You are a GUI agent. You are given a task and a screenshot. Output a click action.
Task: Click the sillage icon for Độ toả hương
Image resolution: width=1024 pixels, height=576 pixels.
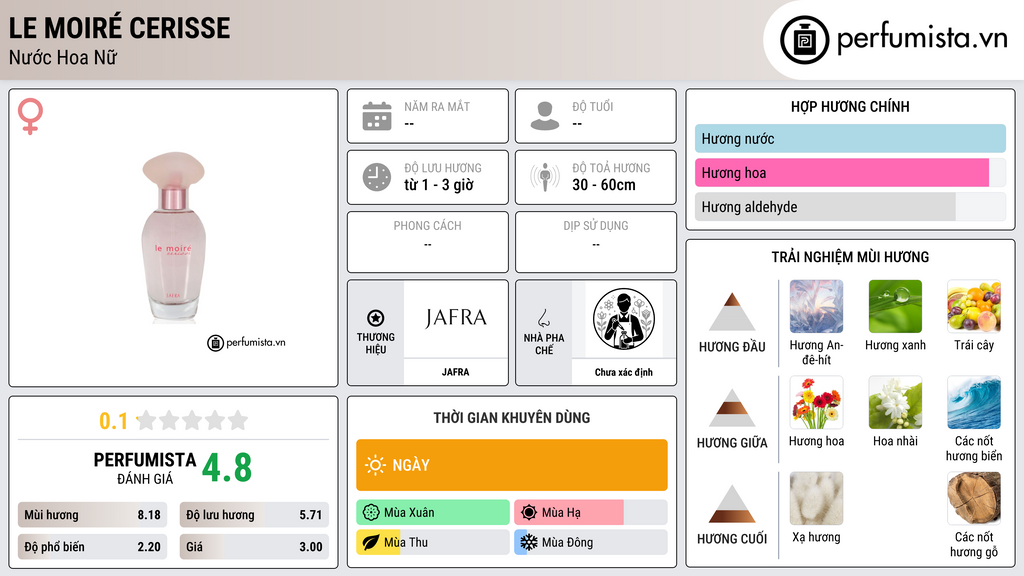[545, 177]
